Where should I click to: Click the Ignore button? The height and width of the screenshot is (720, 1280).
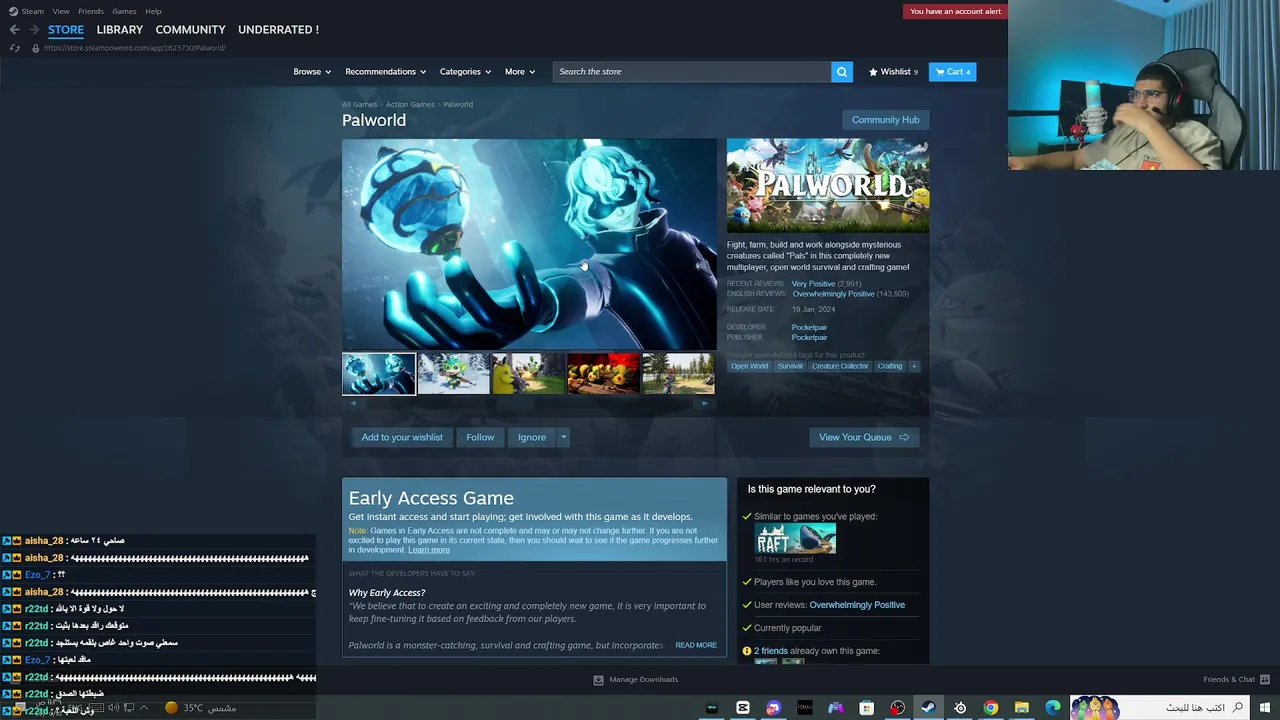tap(532, 437)
